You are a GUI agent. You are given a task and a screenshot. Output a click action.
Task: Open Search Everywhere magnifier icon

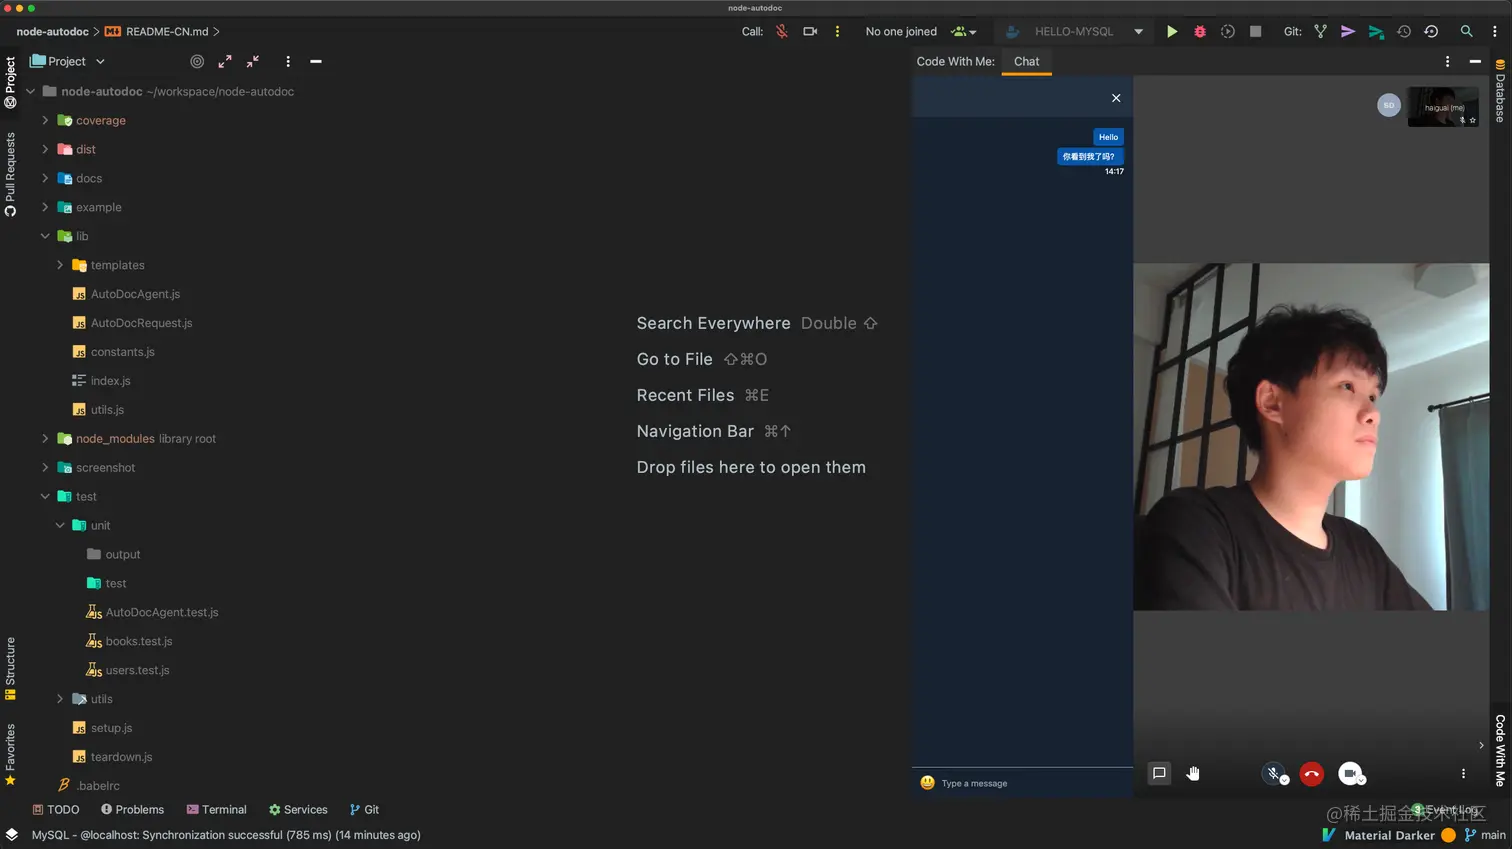1466,31
